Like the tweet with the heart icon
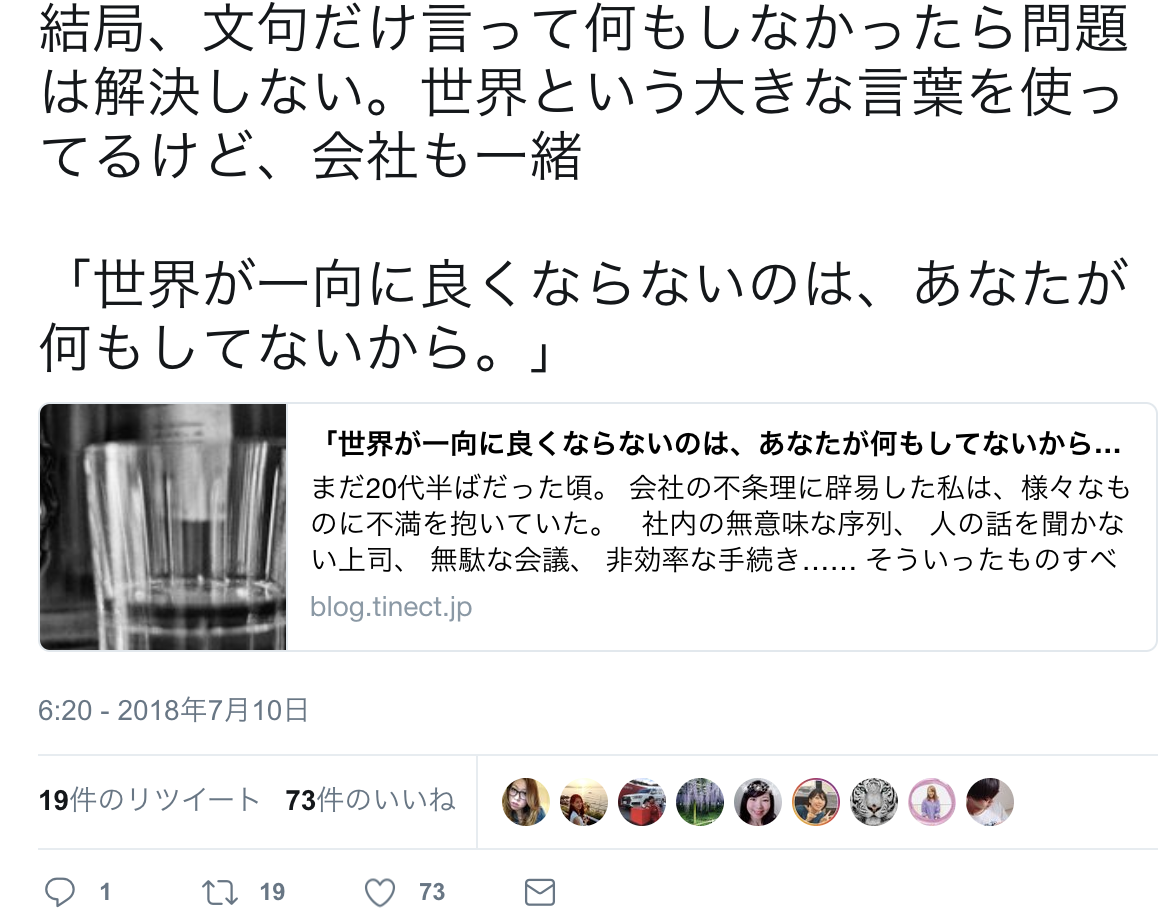The height and width of the screenshot is (914, 1172). pyautogui.click(x=380, y=892)
